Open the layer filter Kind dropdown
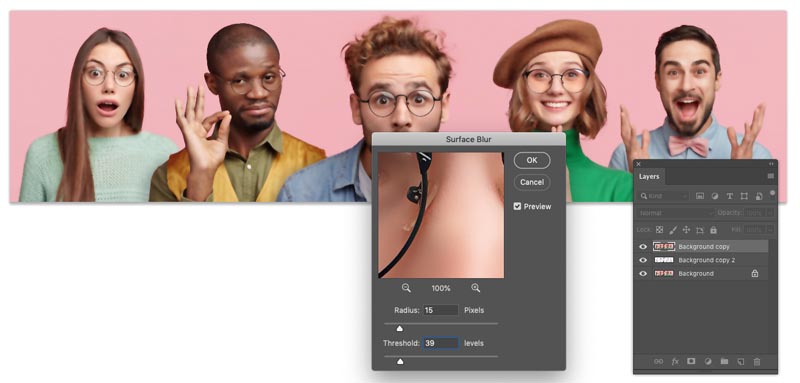The image size is (800, 383). pyautogui.click(x=665, y=196)
